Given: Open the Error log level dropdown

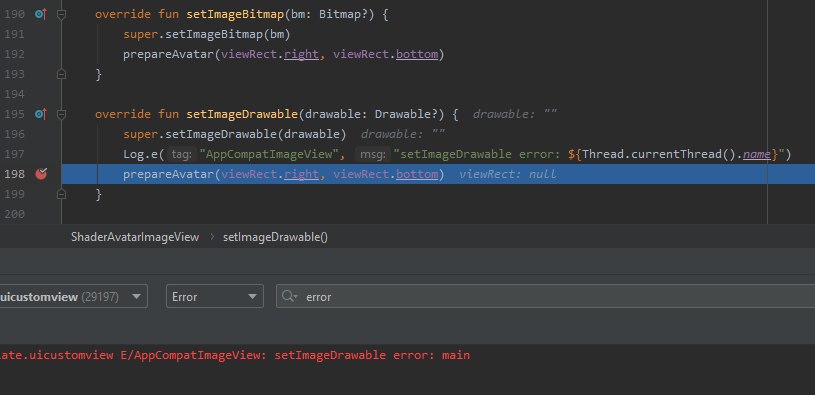Looking at the screenshot, I should [x=215, y=296].
